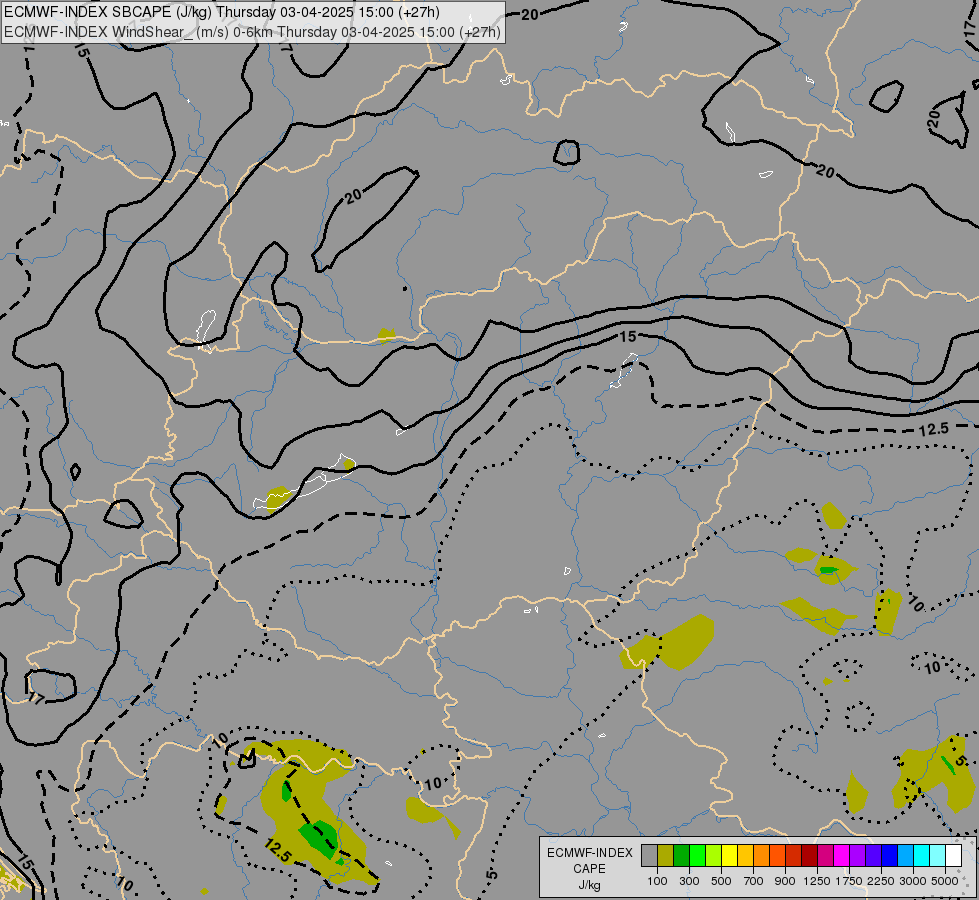Image resolution: width=979 pixels, height=900 pixels.
Task: Select the dark red legend swatch
Action: (x=809, y=856)
